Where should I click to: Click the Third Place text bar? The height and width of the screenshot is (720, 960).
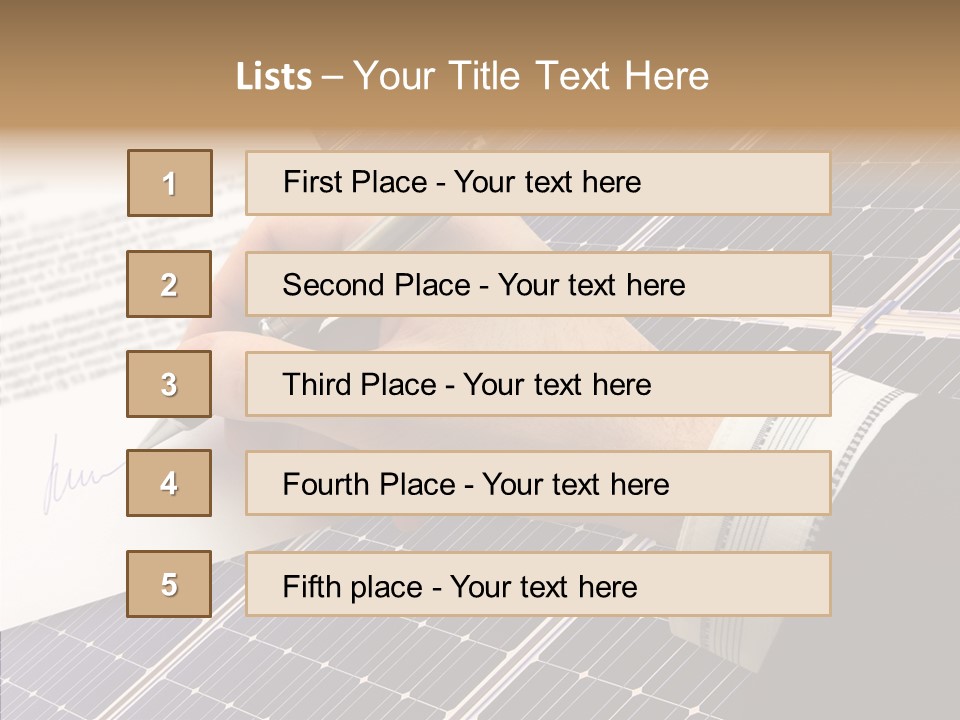pyautogui.click(x=538, y=384)
